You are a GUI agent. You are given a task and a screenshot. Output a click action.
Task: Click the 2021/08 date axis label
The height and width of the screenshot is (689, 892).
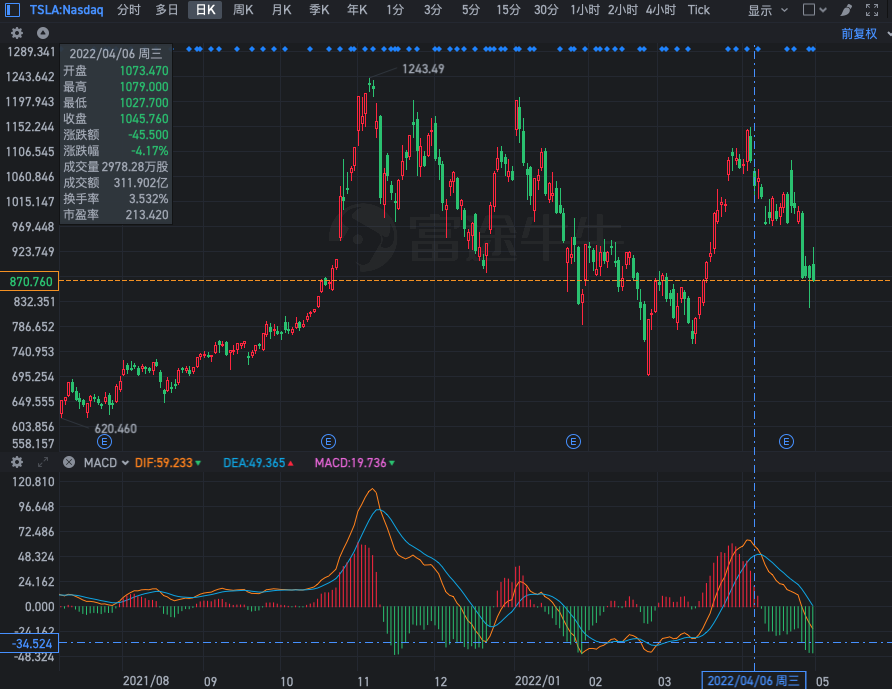(x=146, y=680)
